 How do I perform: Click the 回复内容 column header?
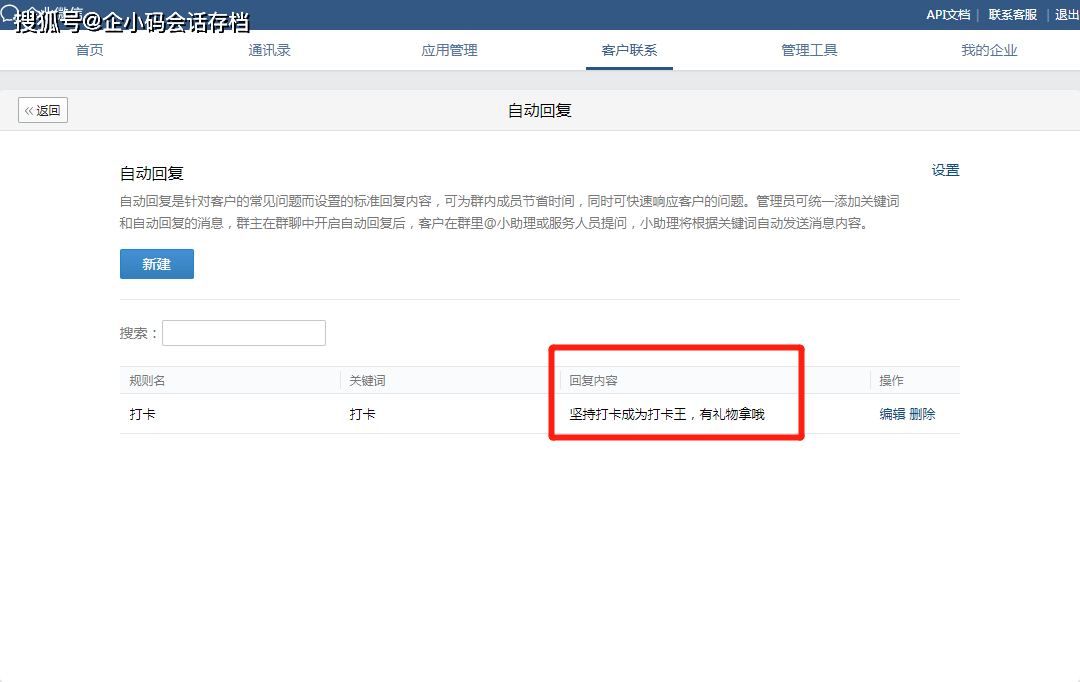coord(593,380)
